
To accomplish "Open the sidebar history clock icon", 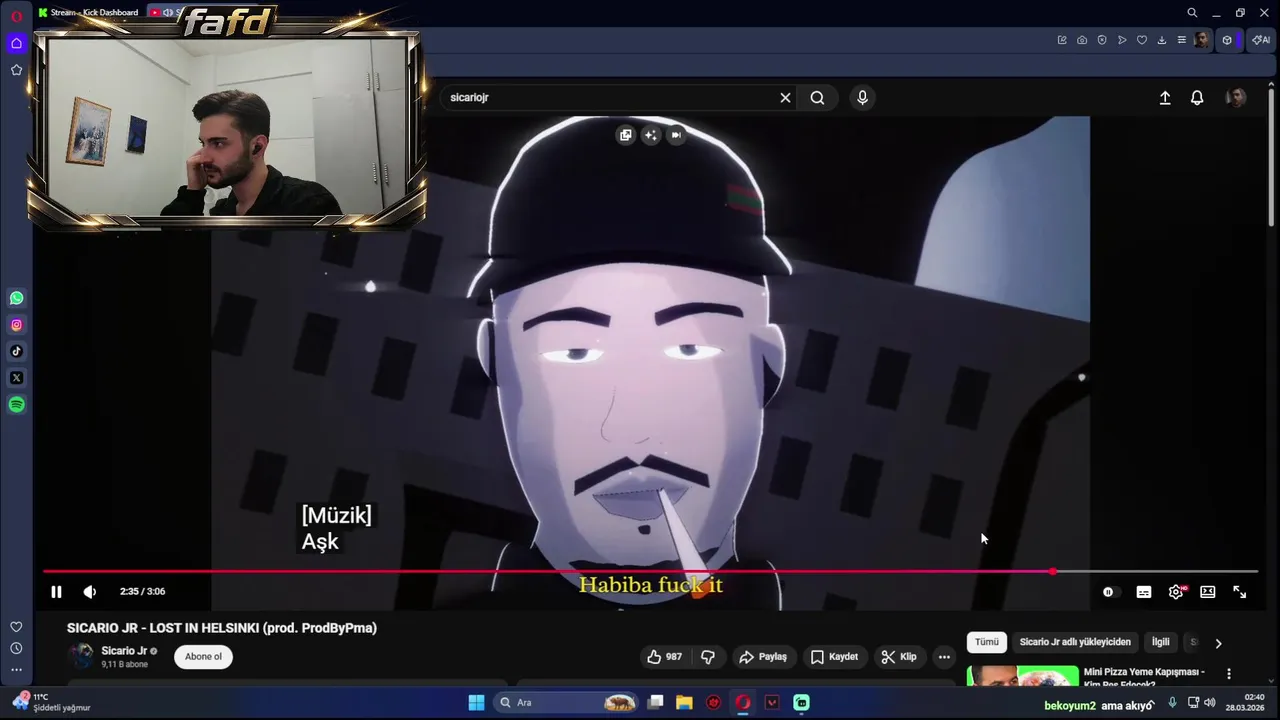I will click(x=16, y=649).
